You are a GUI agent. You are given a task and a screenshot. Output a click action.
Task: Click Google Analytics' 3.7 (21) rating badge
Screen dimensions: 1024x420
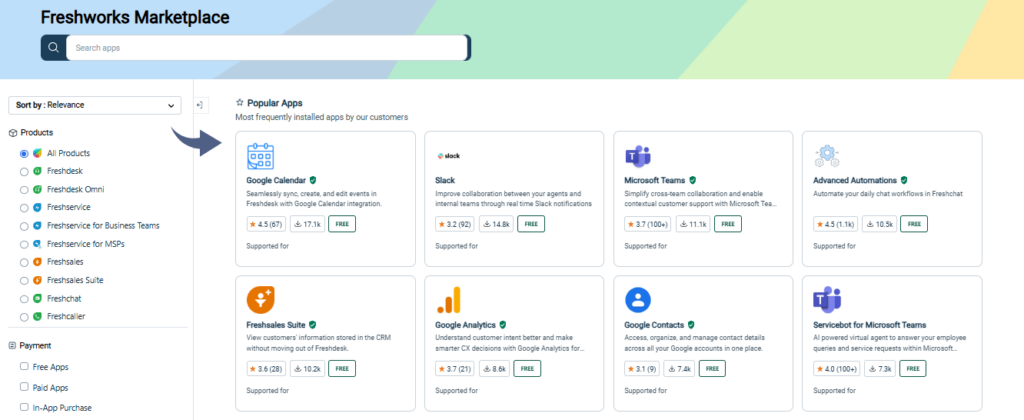pos(455,368)
